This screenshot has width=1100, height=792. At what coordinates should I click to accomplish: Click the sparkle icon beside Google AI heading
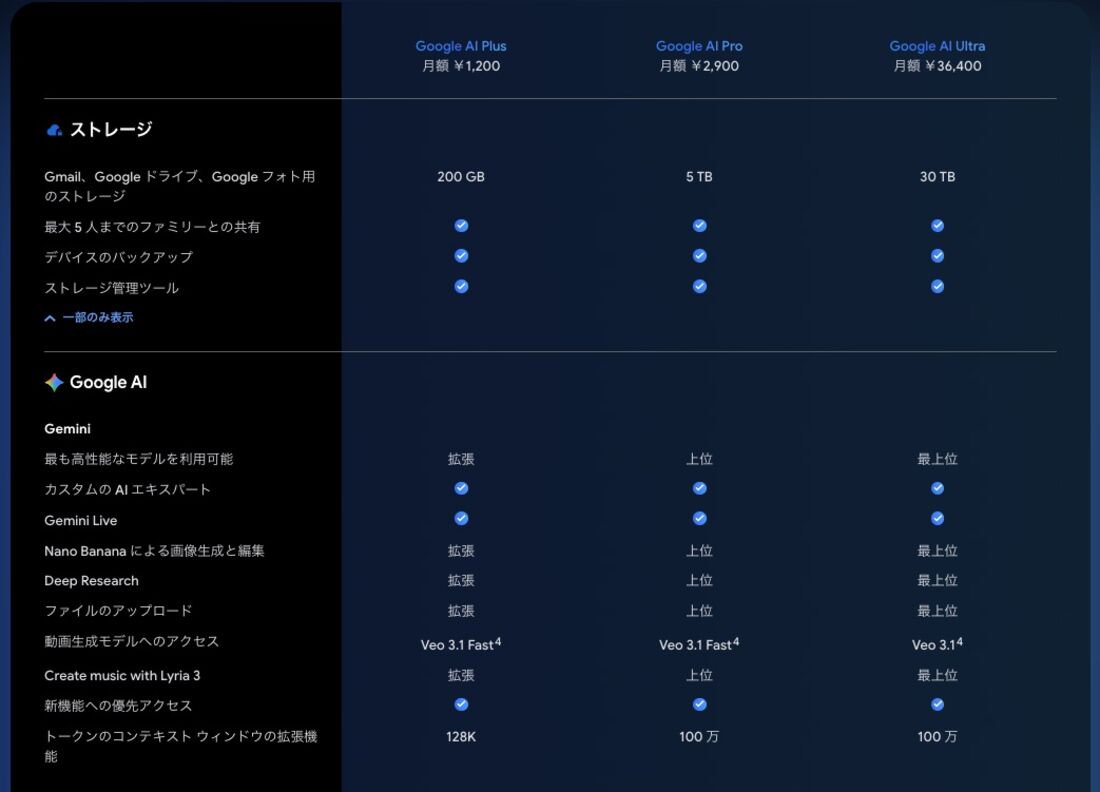[53, 381]
